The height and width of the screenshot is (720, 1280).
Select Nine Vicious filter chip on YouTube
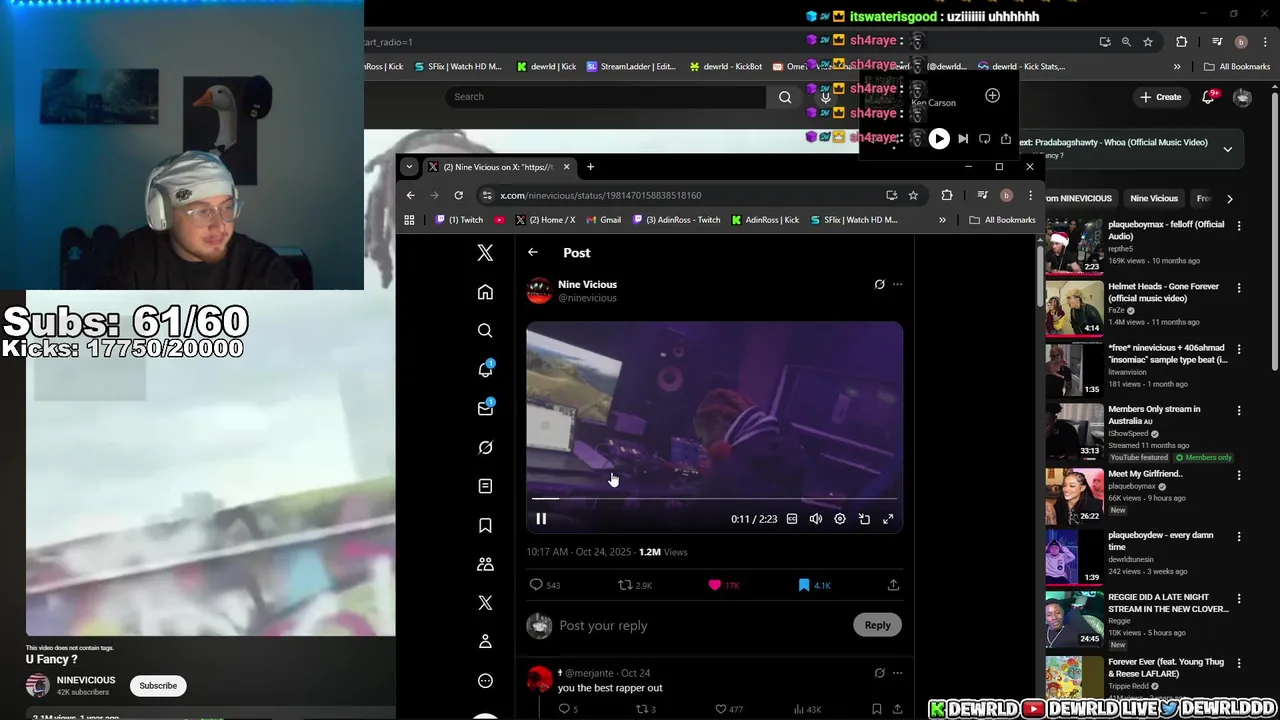tap(1153, 198)
